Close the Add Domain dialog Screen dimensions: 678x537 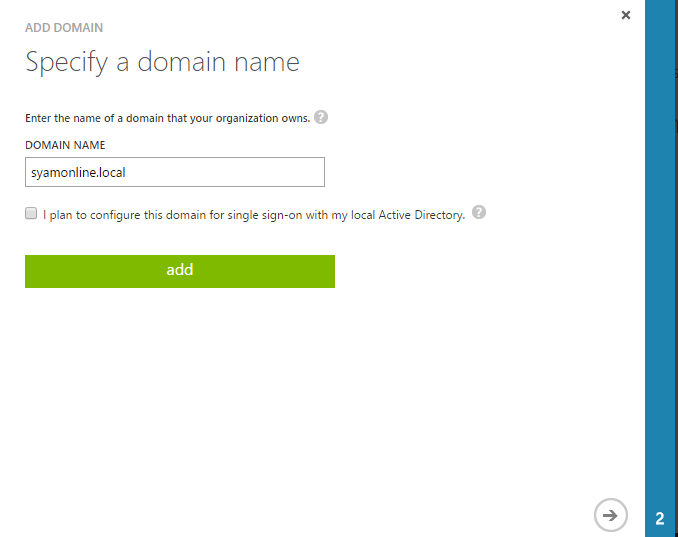(626, 15)
